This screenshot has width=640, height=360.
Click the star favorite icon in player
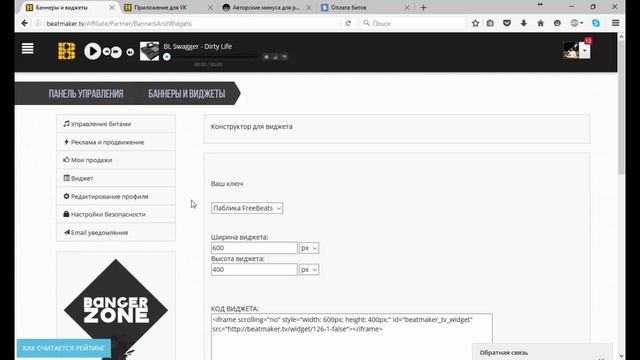[x=266, y=57]
